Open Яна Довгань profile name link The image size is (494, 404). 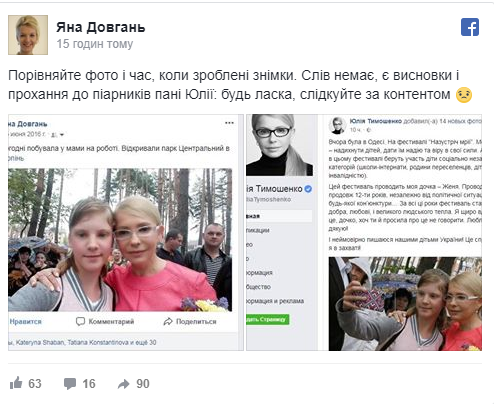click(x=100, y=27)
